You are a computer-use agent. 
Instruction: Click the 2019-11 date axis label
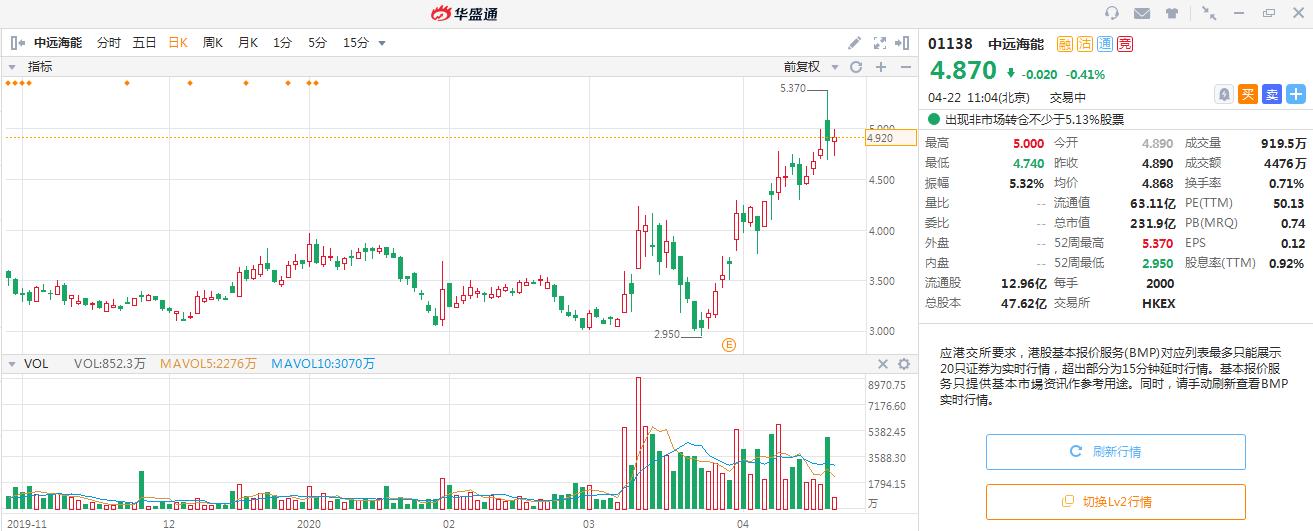(25, 523)
